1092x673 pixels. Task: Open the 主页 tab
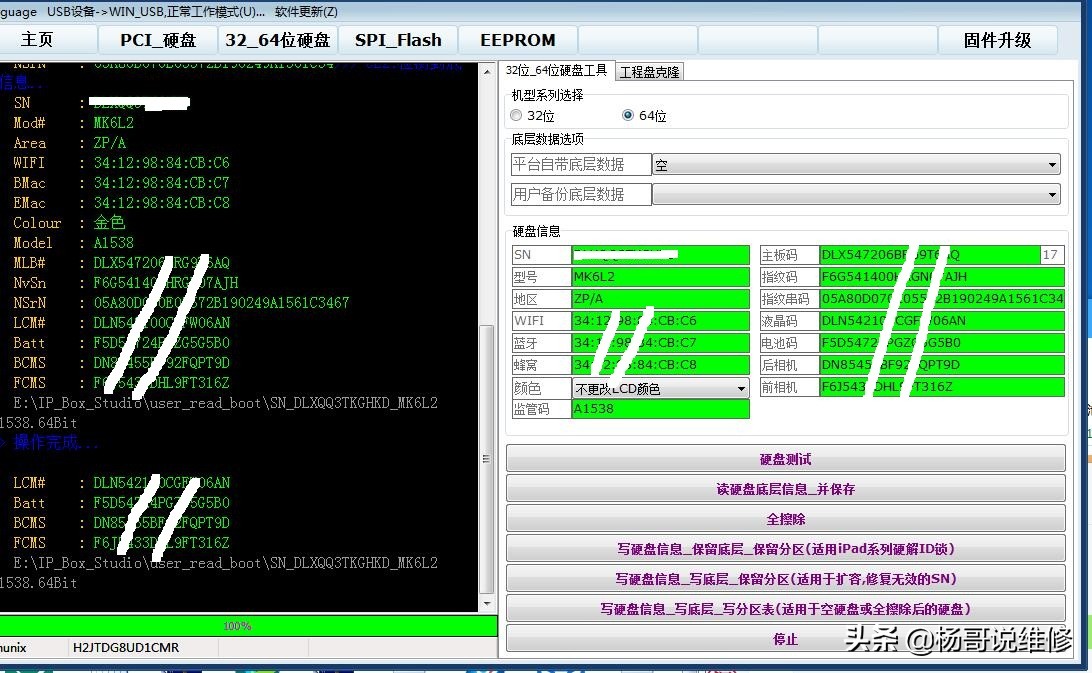tap(35, 39)
